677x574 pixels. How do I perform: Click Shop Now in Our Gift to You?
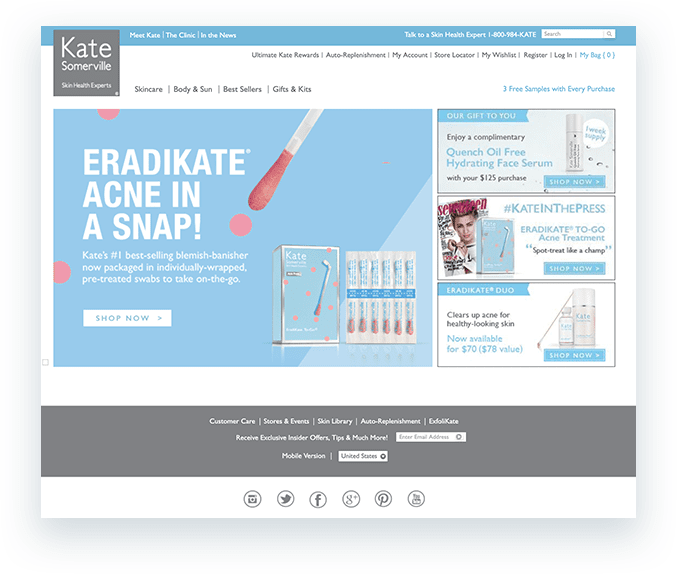tap(574, 182)
